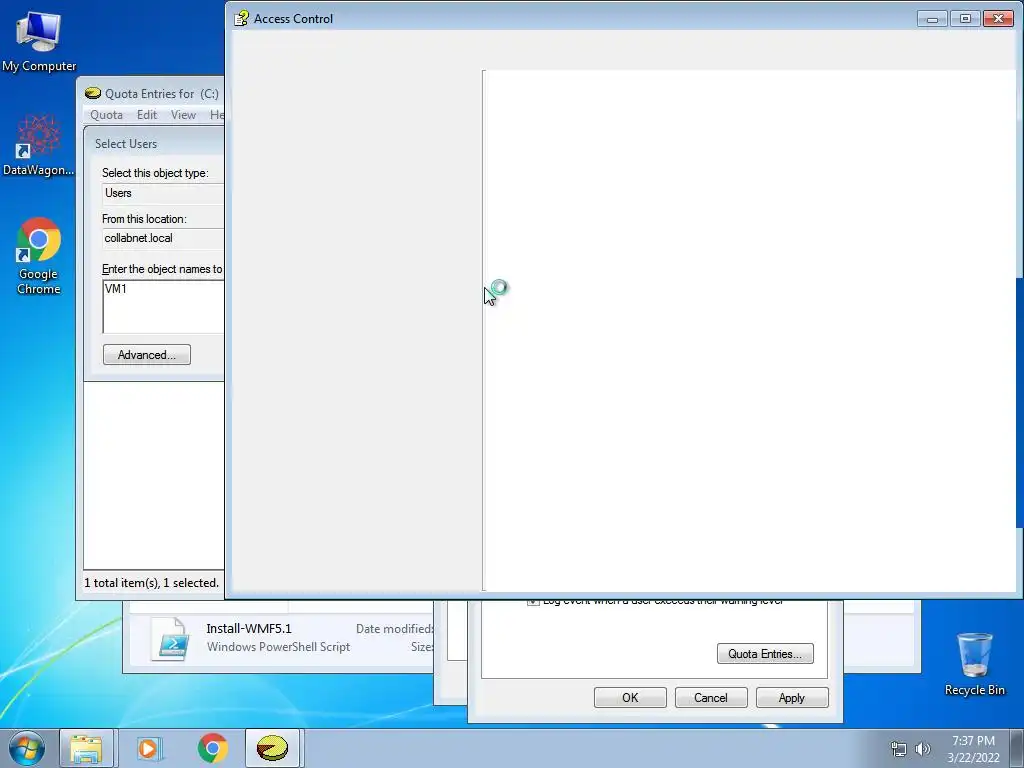
Task: Click the object names field containing VM1
Action: point(163,307)
